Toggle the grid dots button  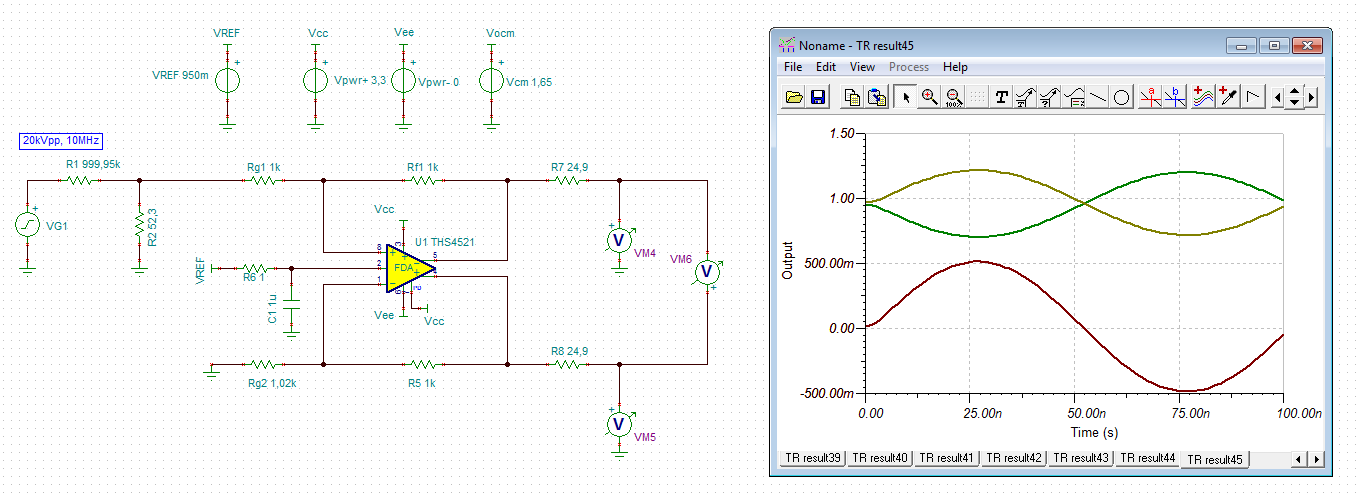tap(976, 97)
